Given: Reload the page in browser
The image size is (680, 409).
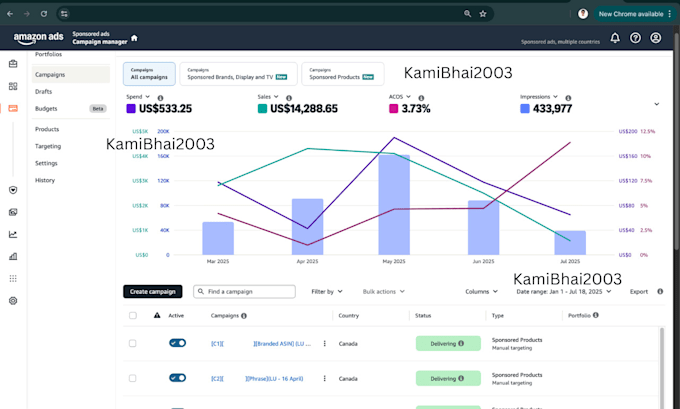Looking at the screenshot, I should 44,14.
